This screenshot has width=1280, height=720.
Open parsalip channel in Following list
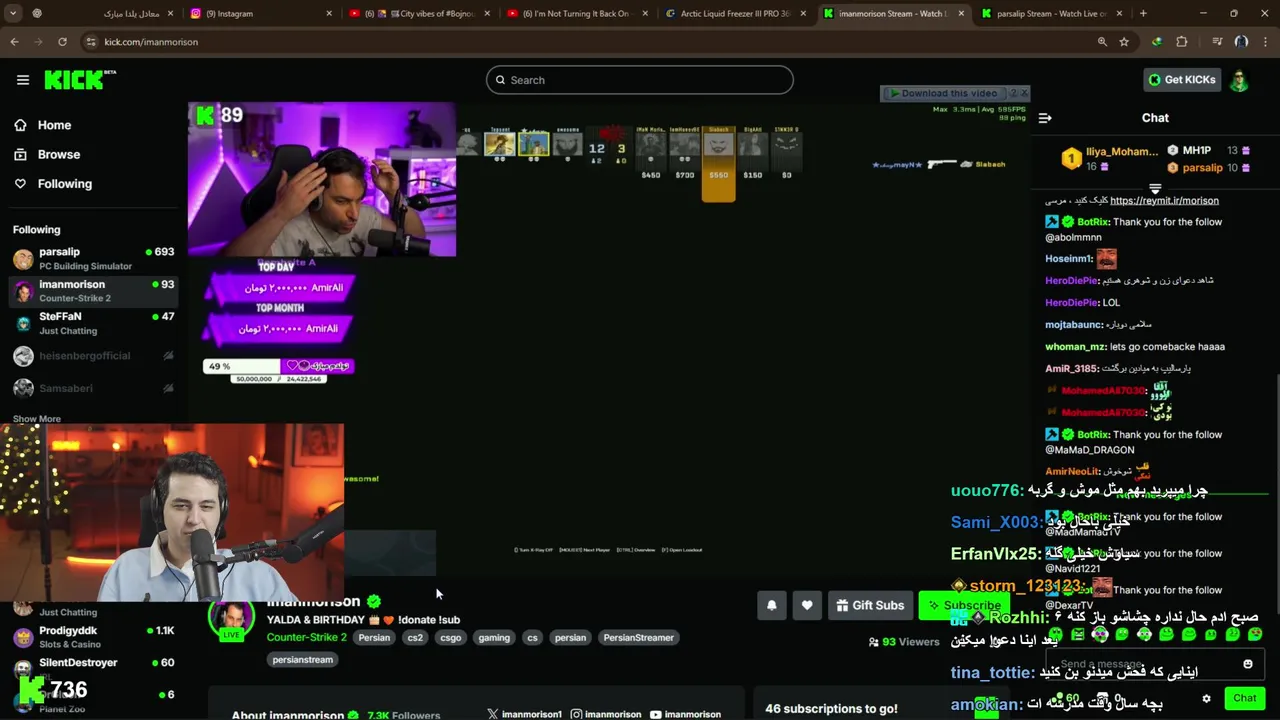(92, 258)
